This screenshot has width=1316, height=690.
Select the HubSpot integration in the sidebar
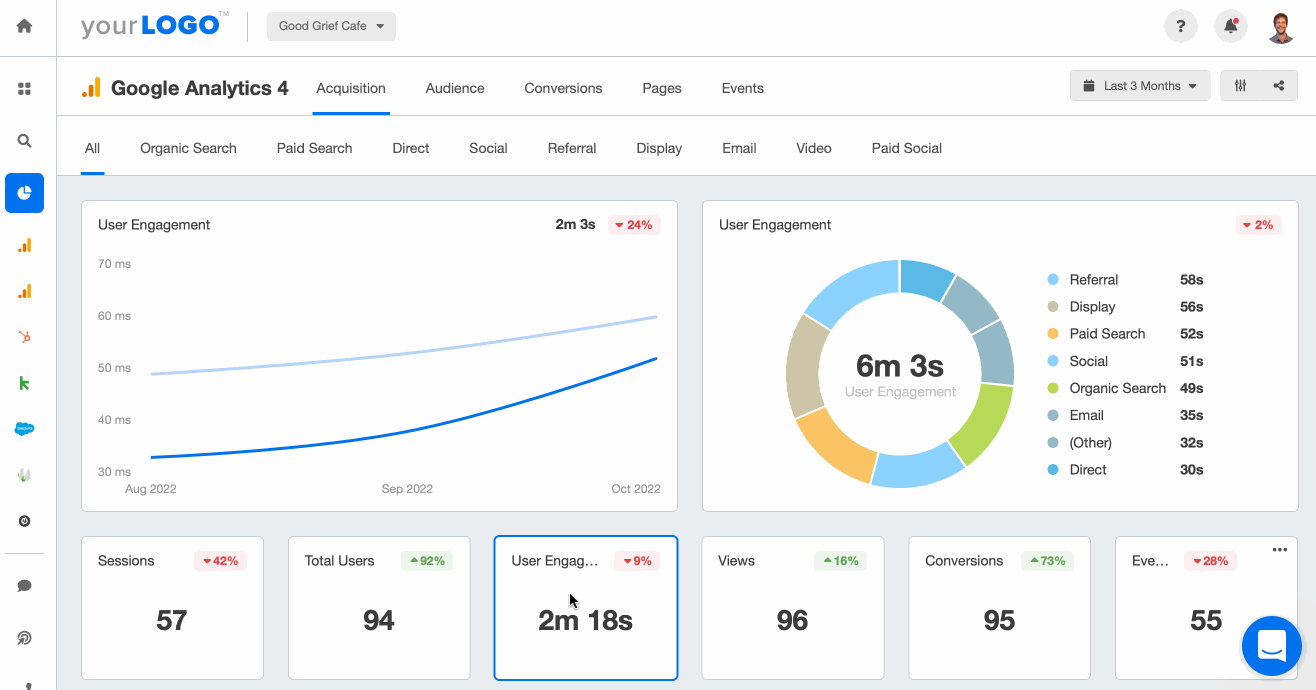point(24,337)
